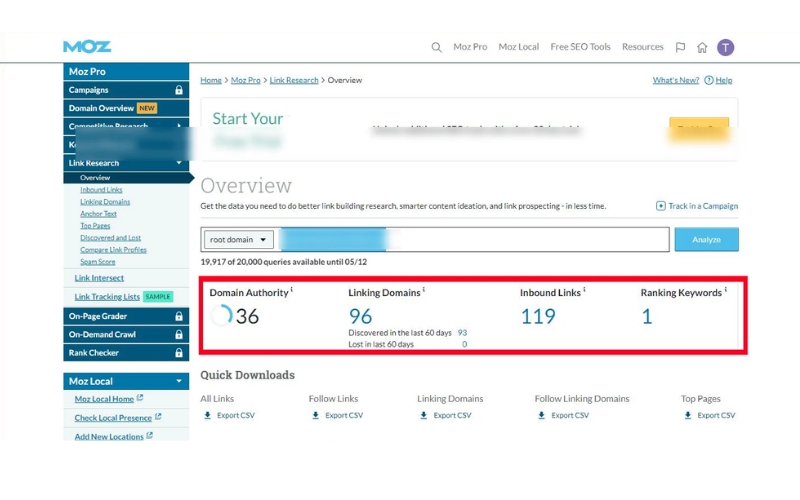Click Link Research breadcrumb link
800x500 pixels.
click(294, 80)
